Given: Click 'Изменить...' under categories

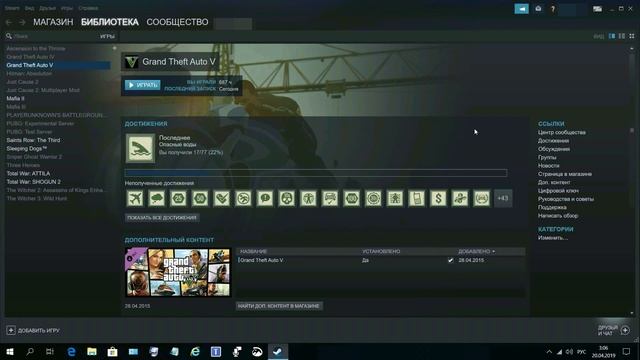Looking at the screenshot, I should pyautogui.click(x=553, y=238).
